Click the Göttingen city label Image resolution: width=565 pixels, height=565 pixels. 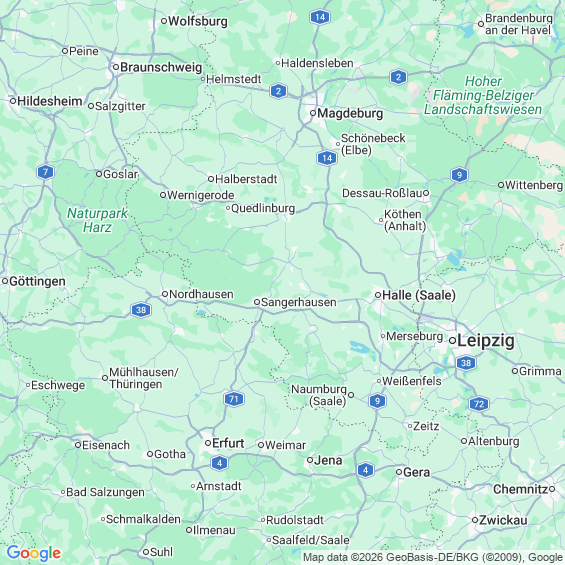pyautogui.click(x=37, y=281)
